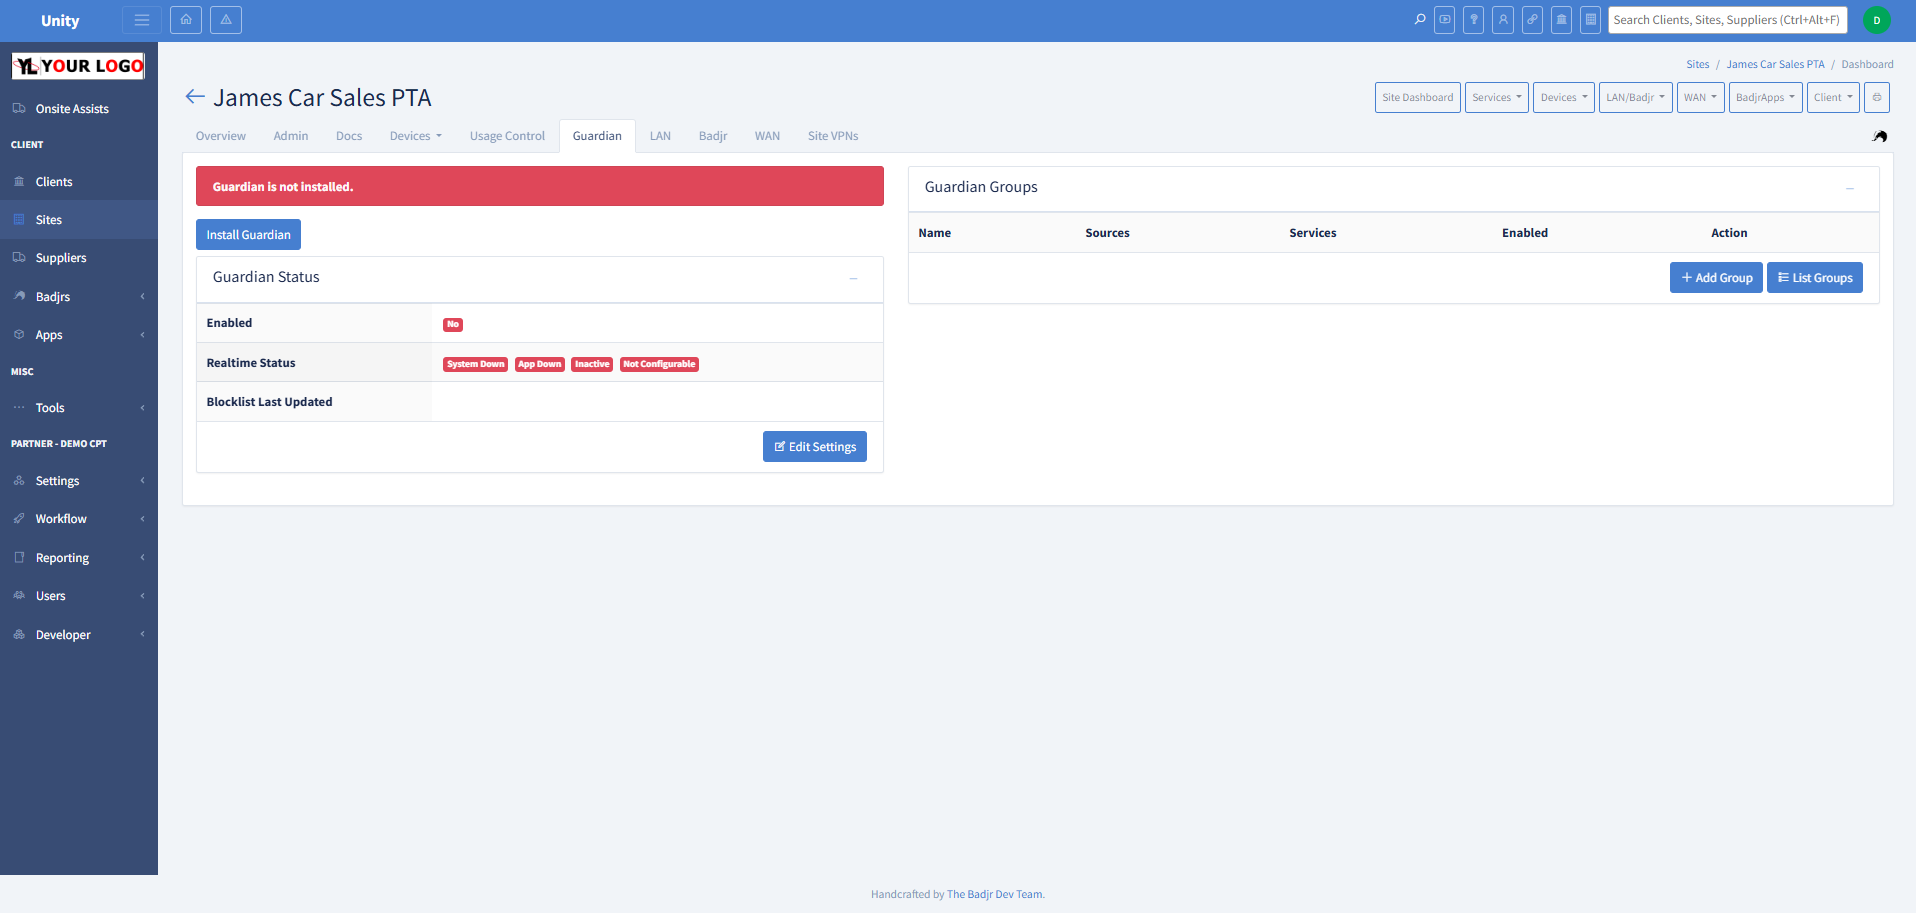Click the calculator grid icon in top bar
1916x913 pixels.
pos(1591,20)
